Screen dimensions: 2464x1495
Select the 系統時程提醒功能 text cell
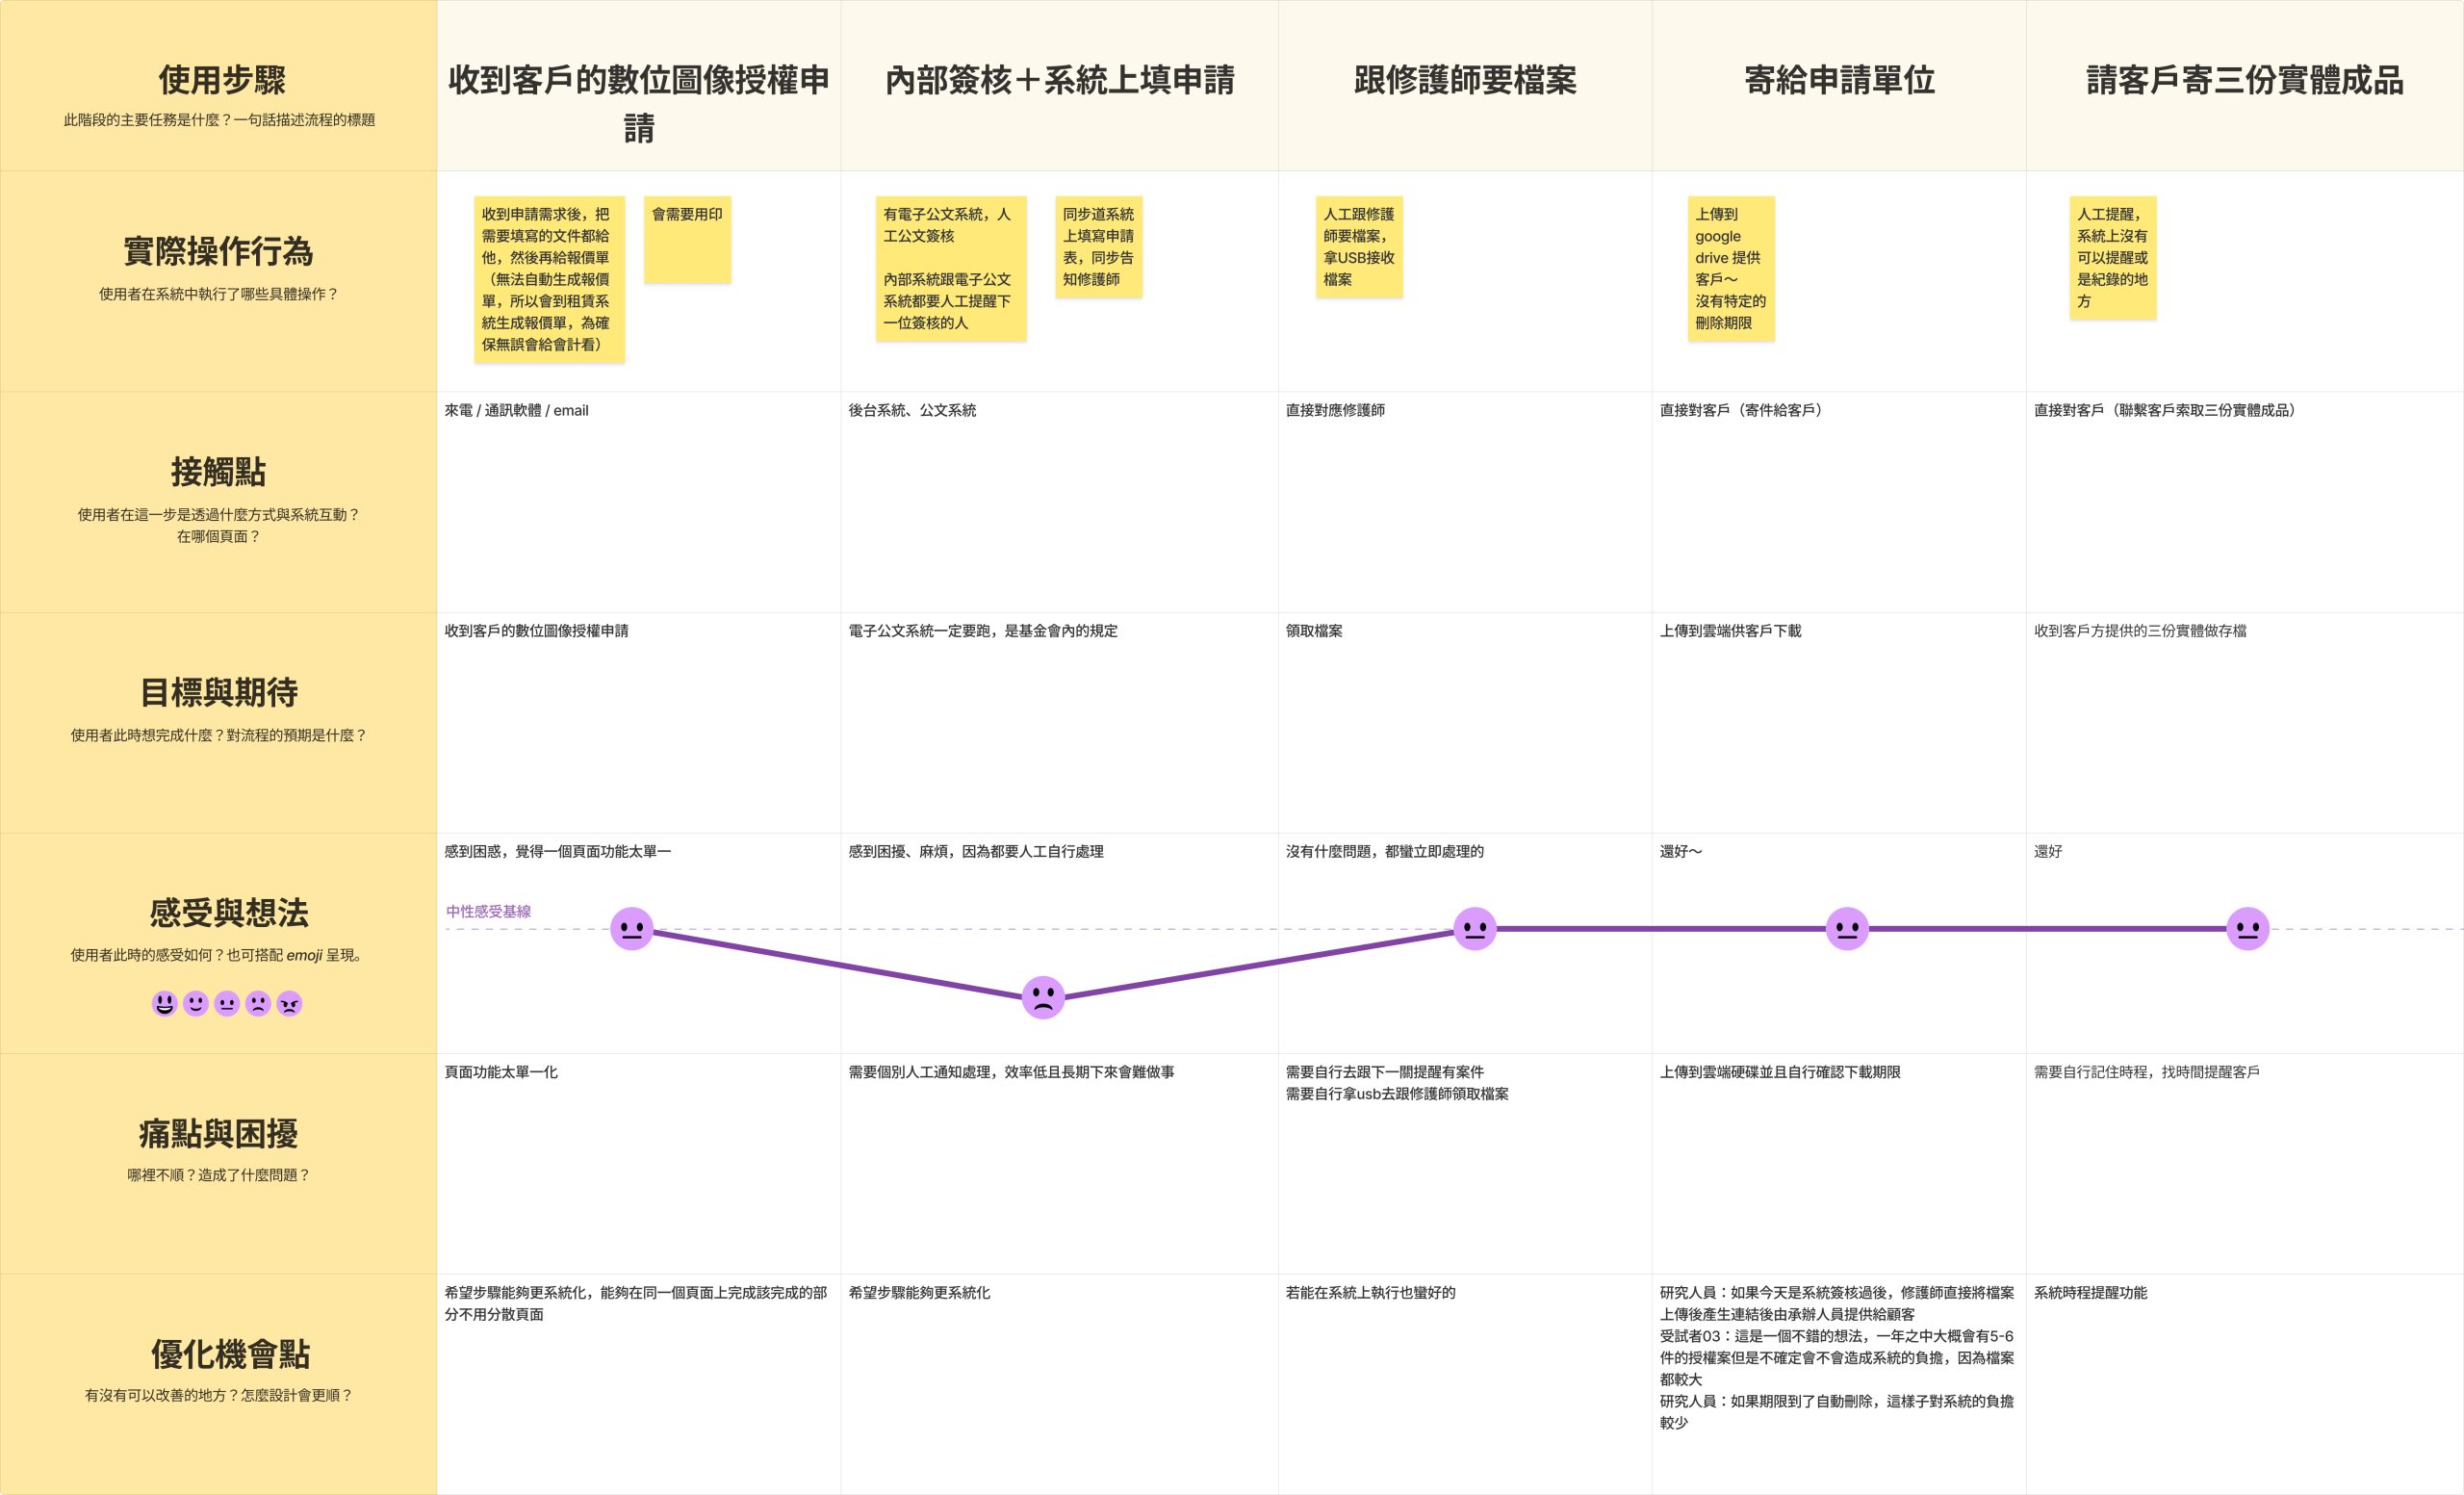pos(2090,1292)
